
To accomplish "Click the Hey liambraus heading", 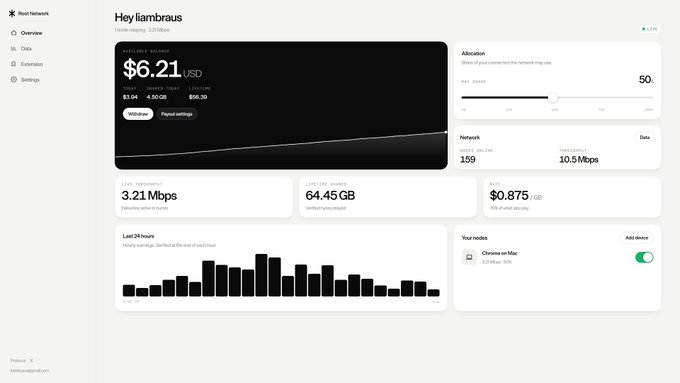I will (148, 17).
